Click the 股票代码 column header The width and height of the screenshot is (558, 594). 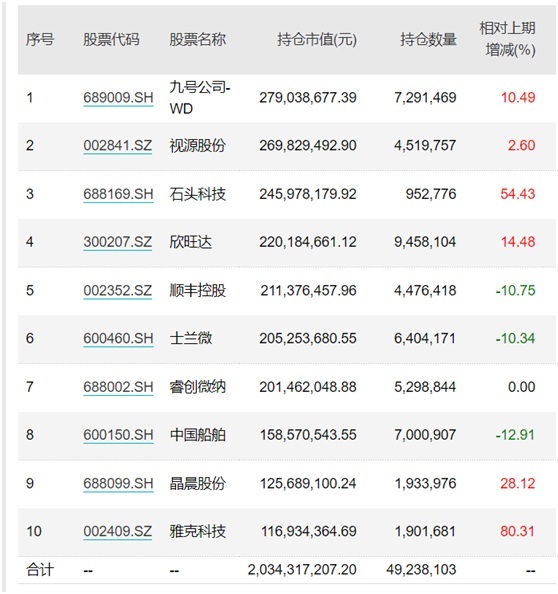coord(111,39)
